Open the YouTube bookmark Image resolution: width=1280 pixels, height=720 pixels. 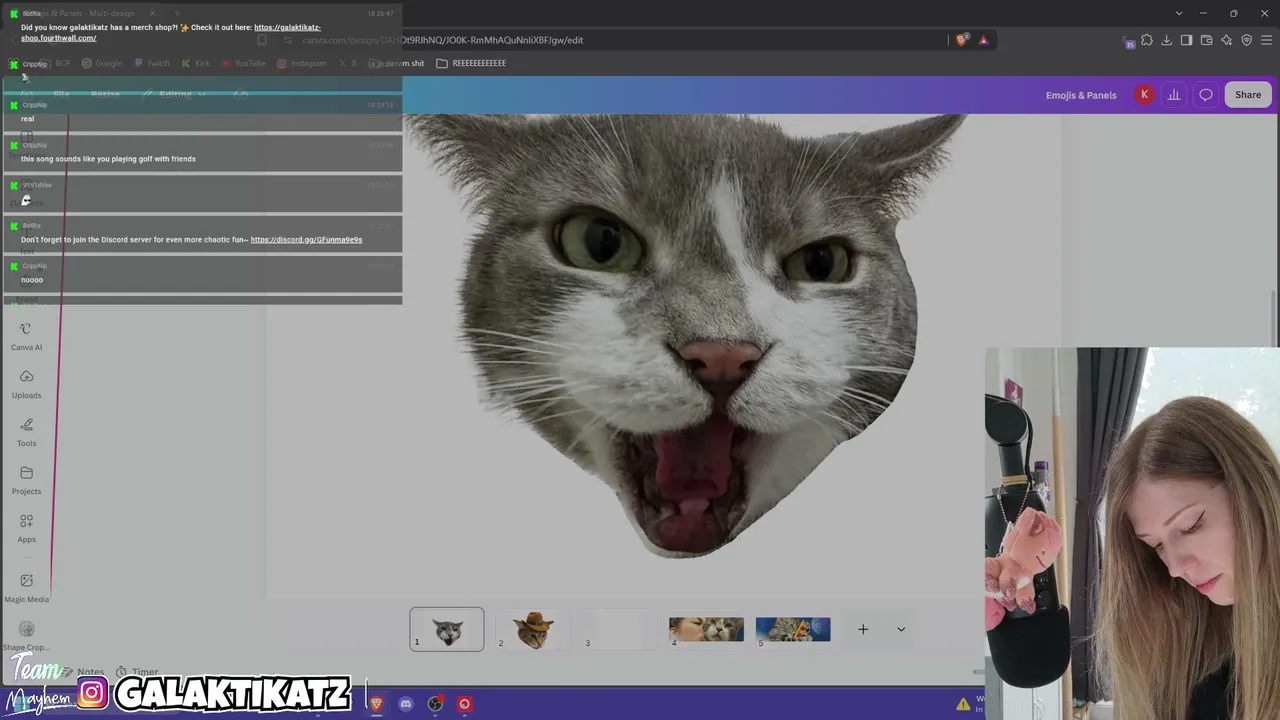click(x=243, y=63)
